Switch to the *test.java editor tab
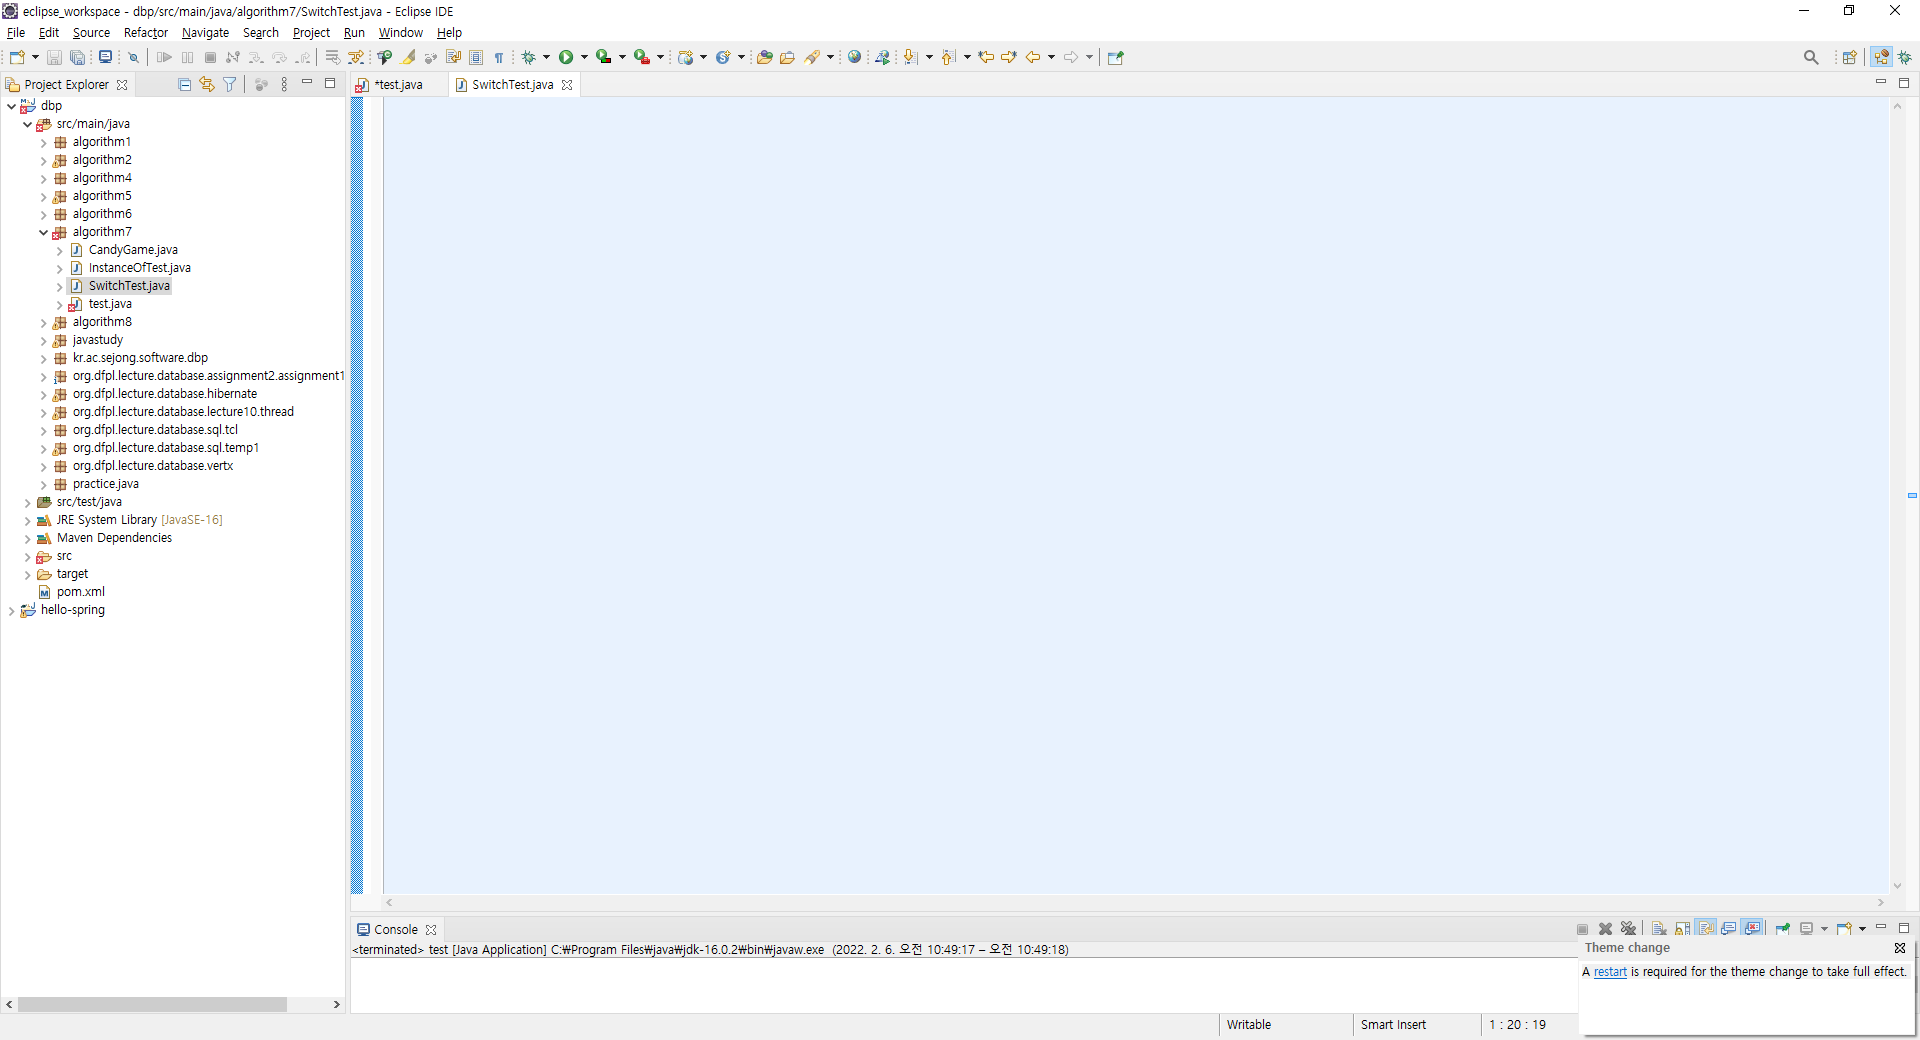1920x1040 pixels. [x=398, y=85]
